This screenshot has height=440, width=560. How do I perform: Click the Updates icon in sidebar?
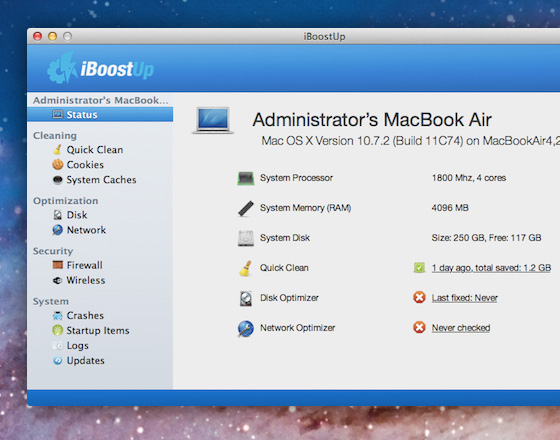58,360
